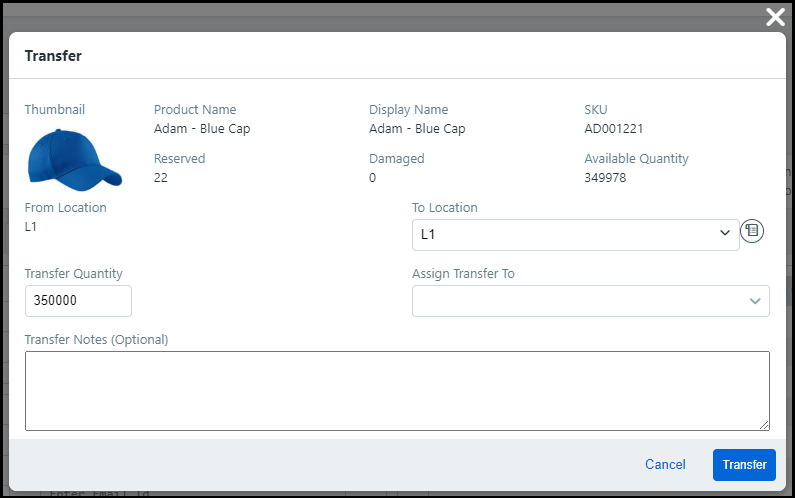
Task: Click the location list icon beside To Location
Action: pos(752,231)
